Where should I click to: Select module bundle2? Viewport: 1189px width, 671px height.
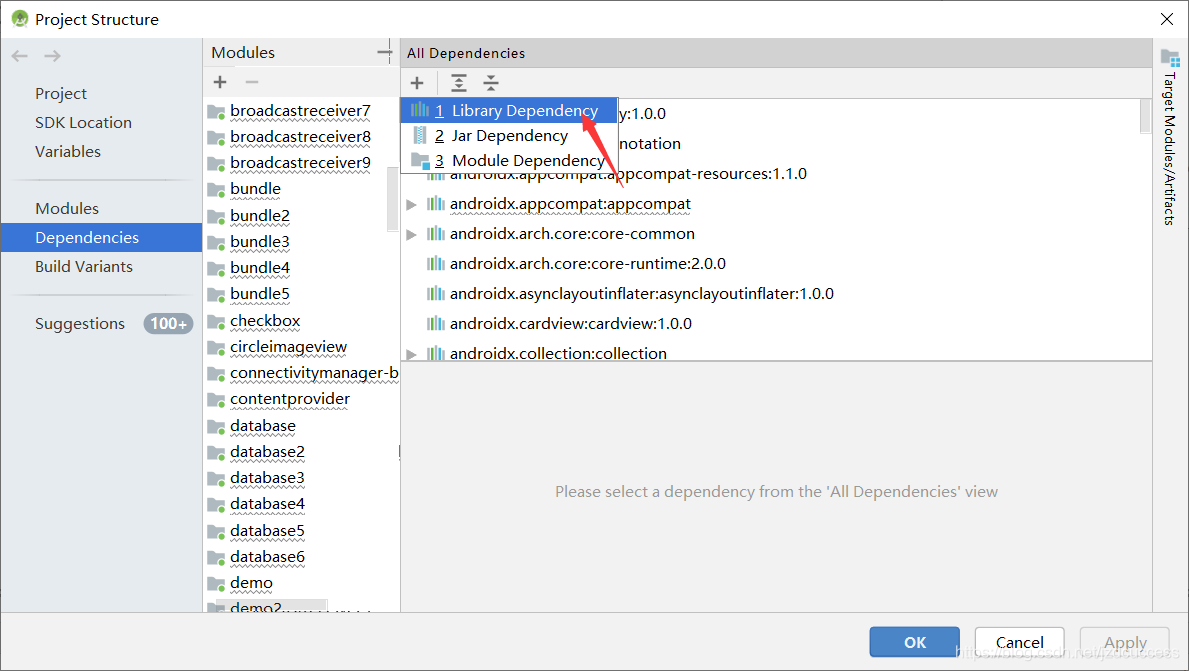260,215
